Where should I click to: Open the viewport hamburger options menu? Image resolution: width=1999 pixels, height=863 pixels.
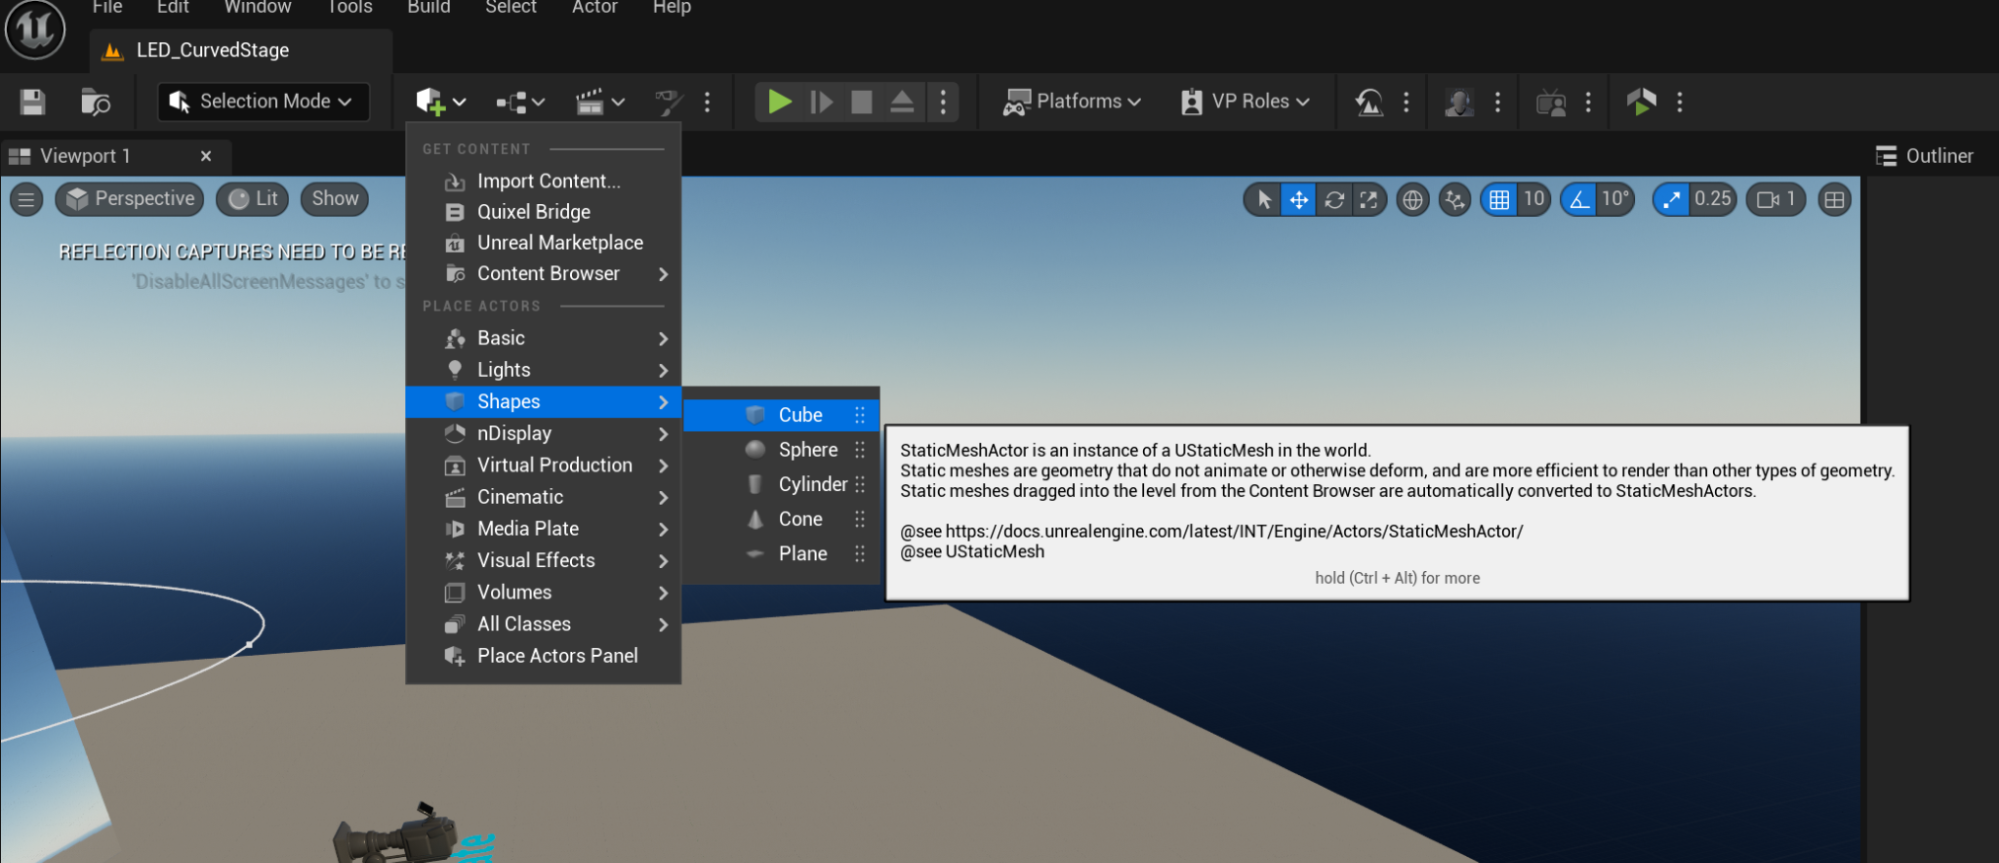pyautogui.click(x=26, y=199)
